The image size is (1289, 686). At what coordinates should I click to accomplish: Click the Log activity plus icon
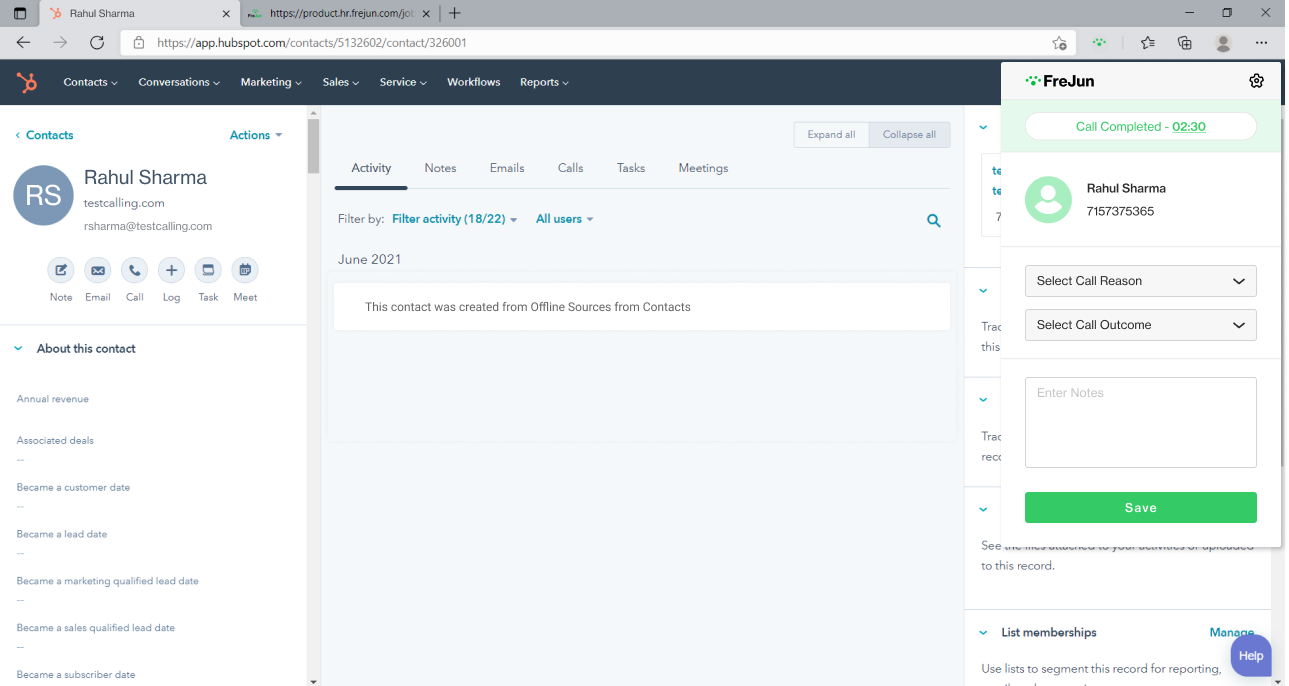(172, 270)
